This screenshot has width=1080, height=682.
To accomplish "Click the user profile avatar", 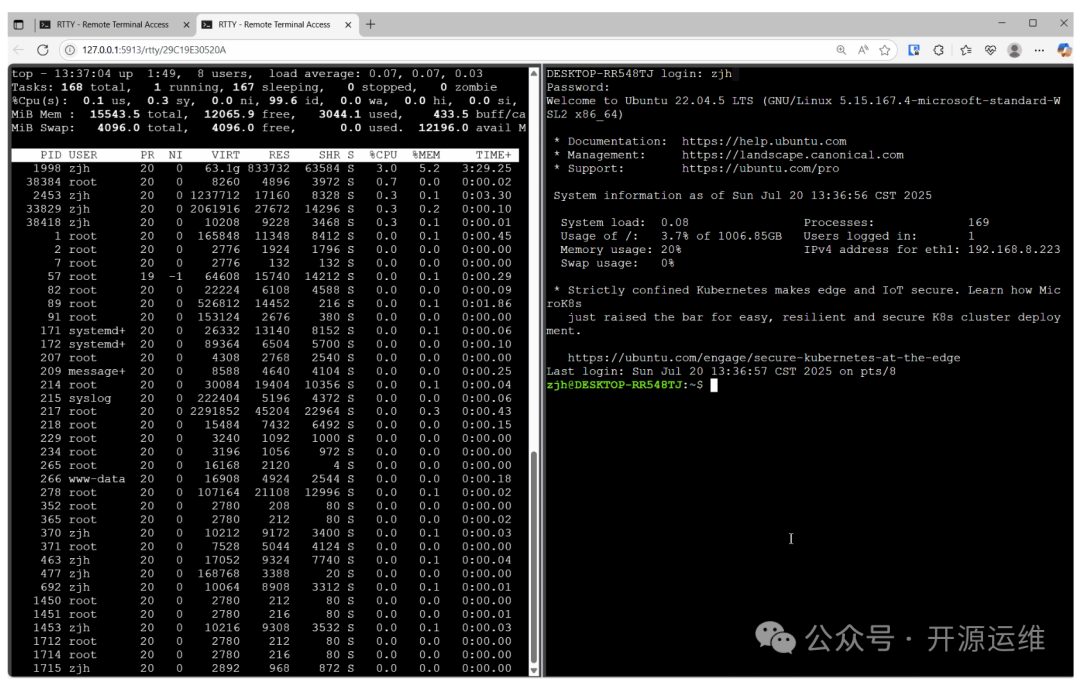I will (x=1014, y=50).
